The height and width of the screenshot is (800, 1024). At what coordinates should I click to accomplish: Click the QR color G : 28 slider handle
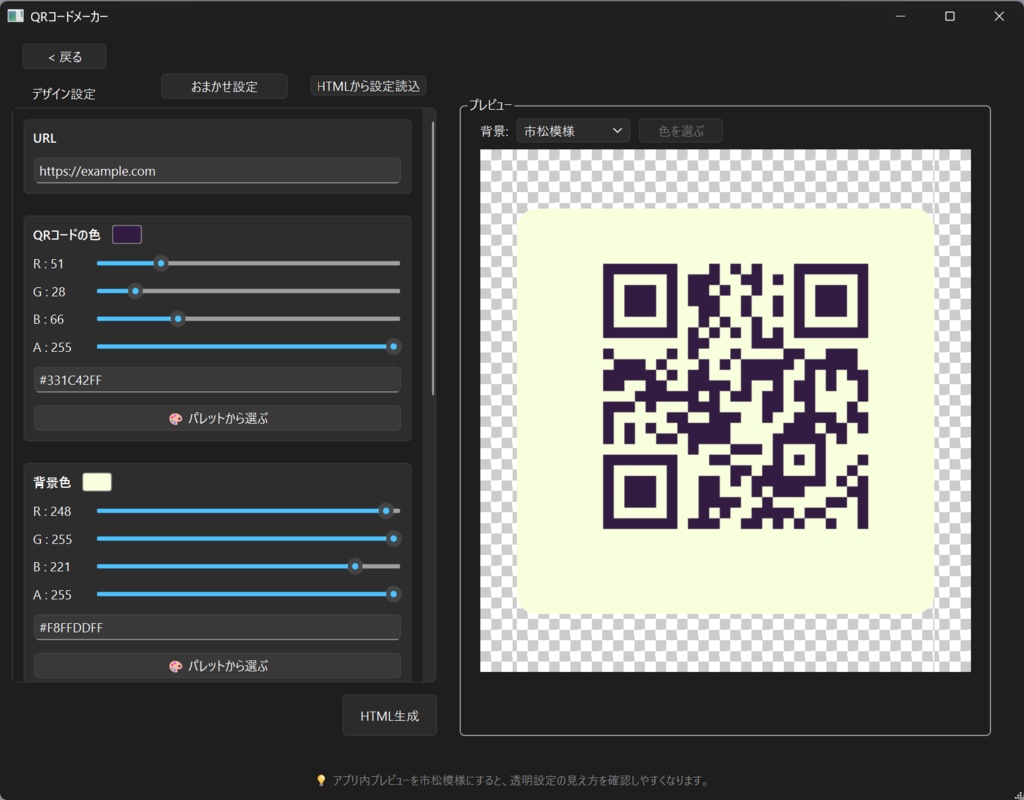tap(135, 291)
